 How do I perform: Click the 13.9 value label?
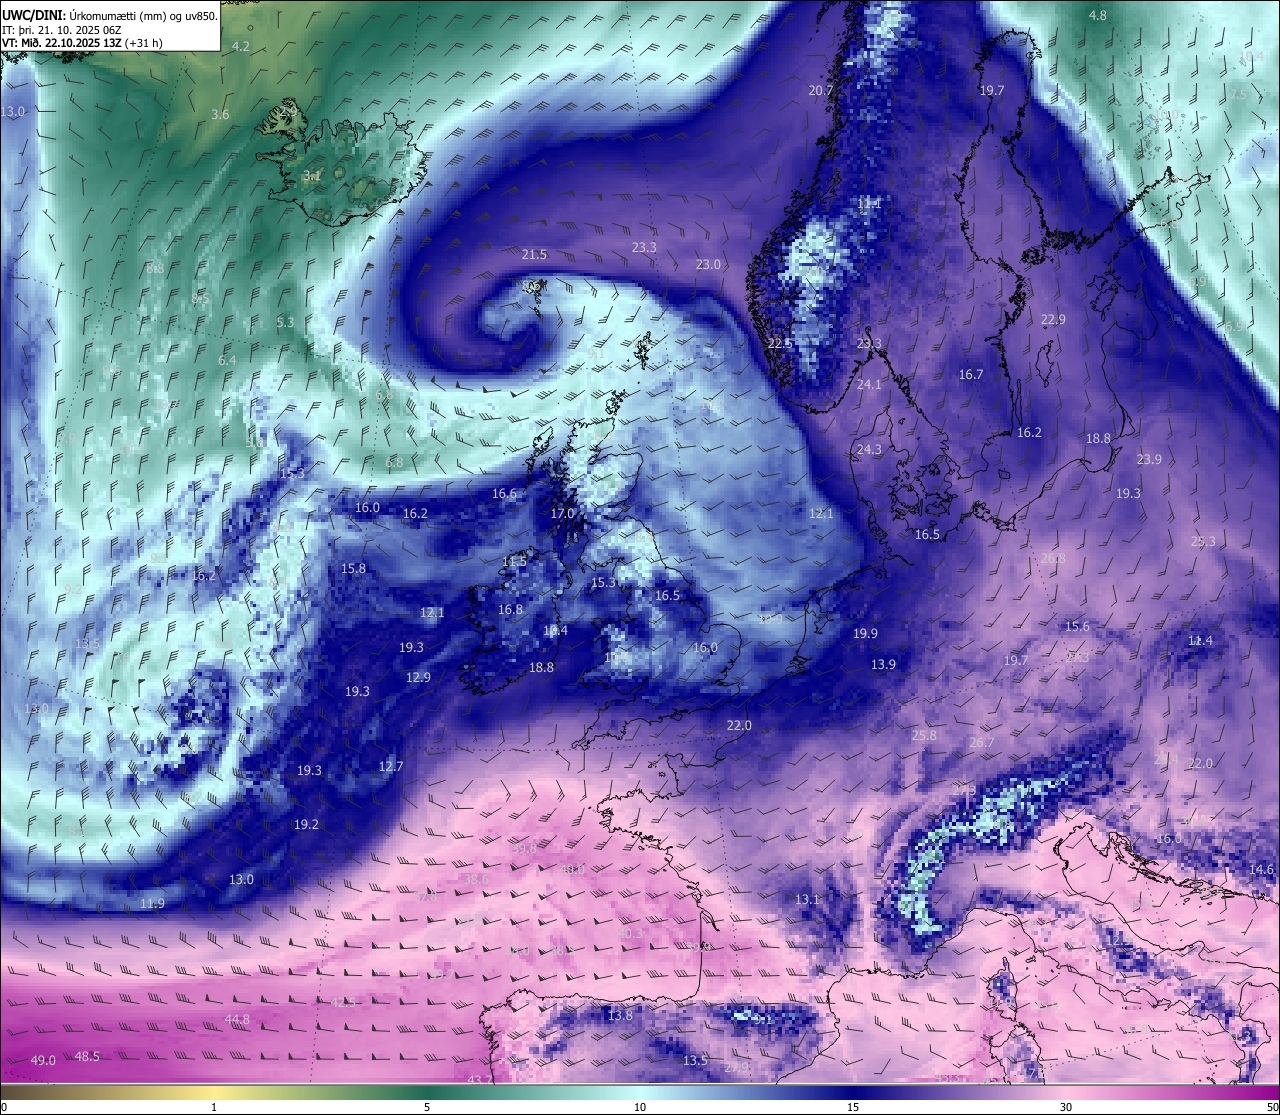tap(883, 664)
